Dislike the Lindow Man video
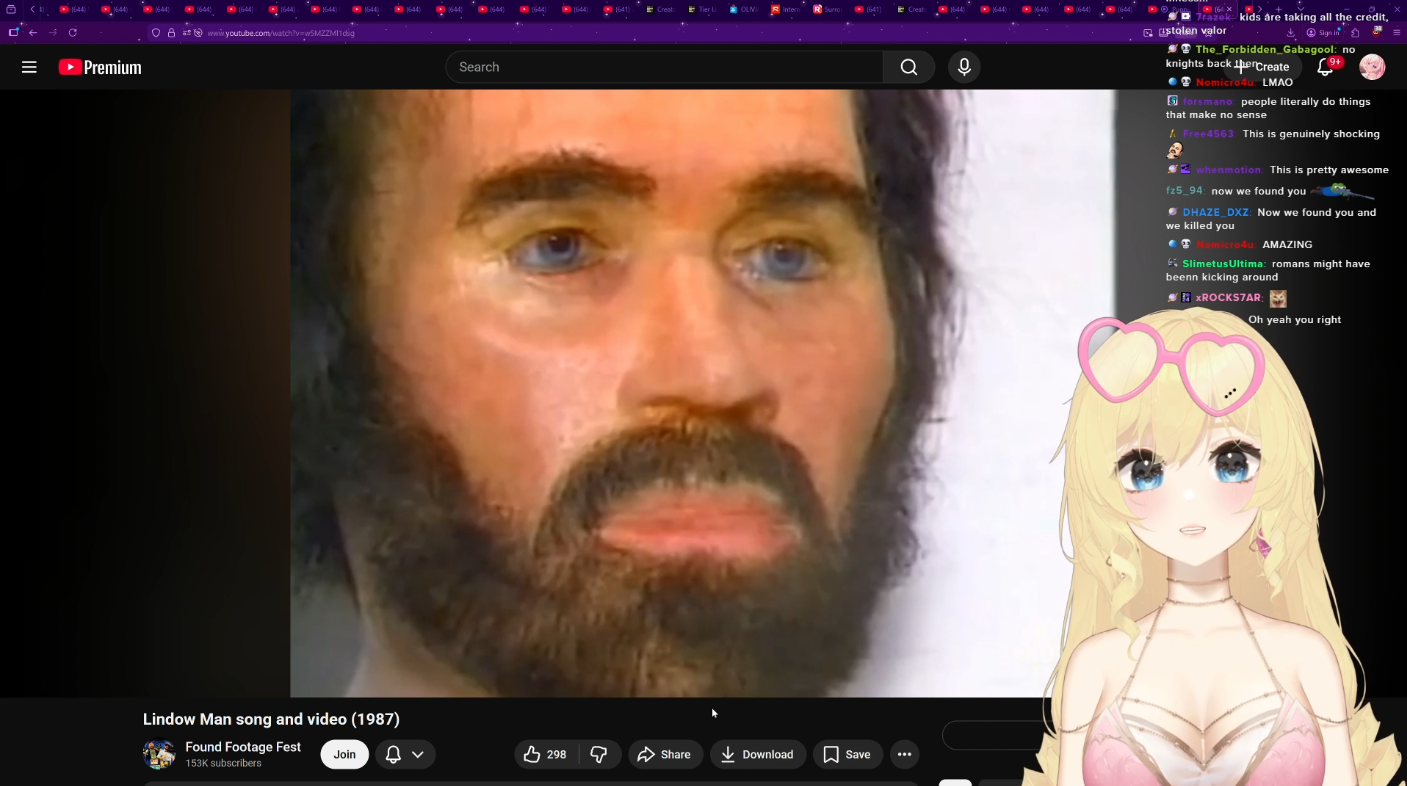Viewport: 1407px width, 786px height. pyautogui.click(x=599, y=754)
